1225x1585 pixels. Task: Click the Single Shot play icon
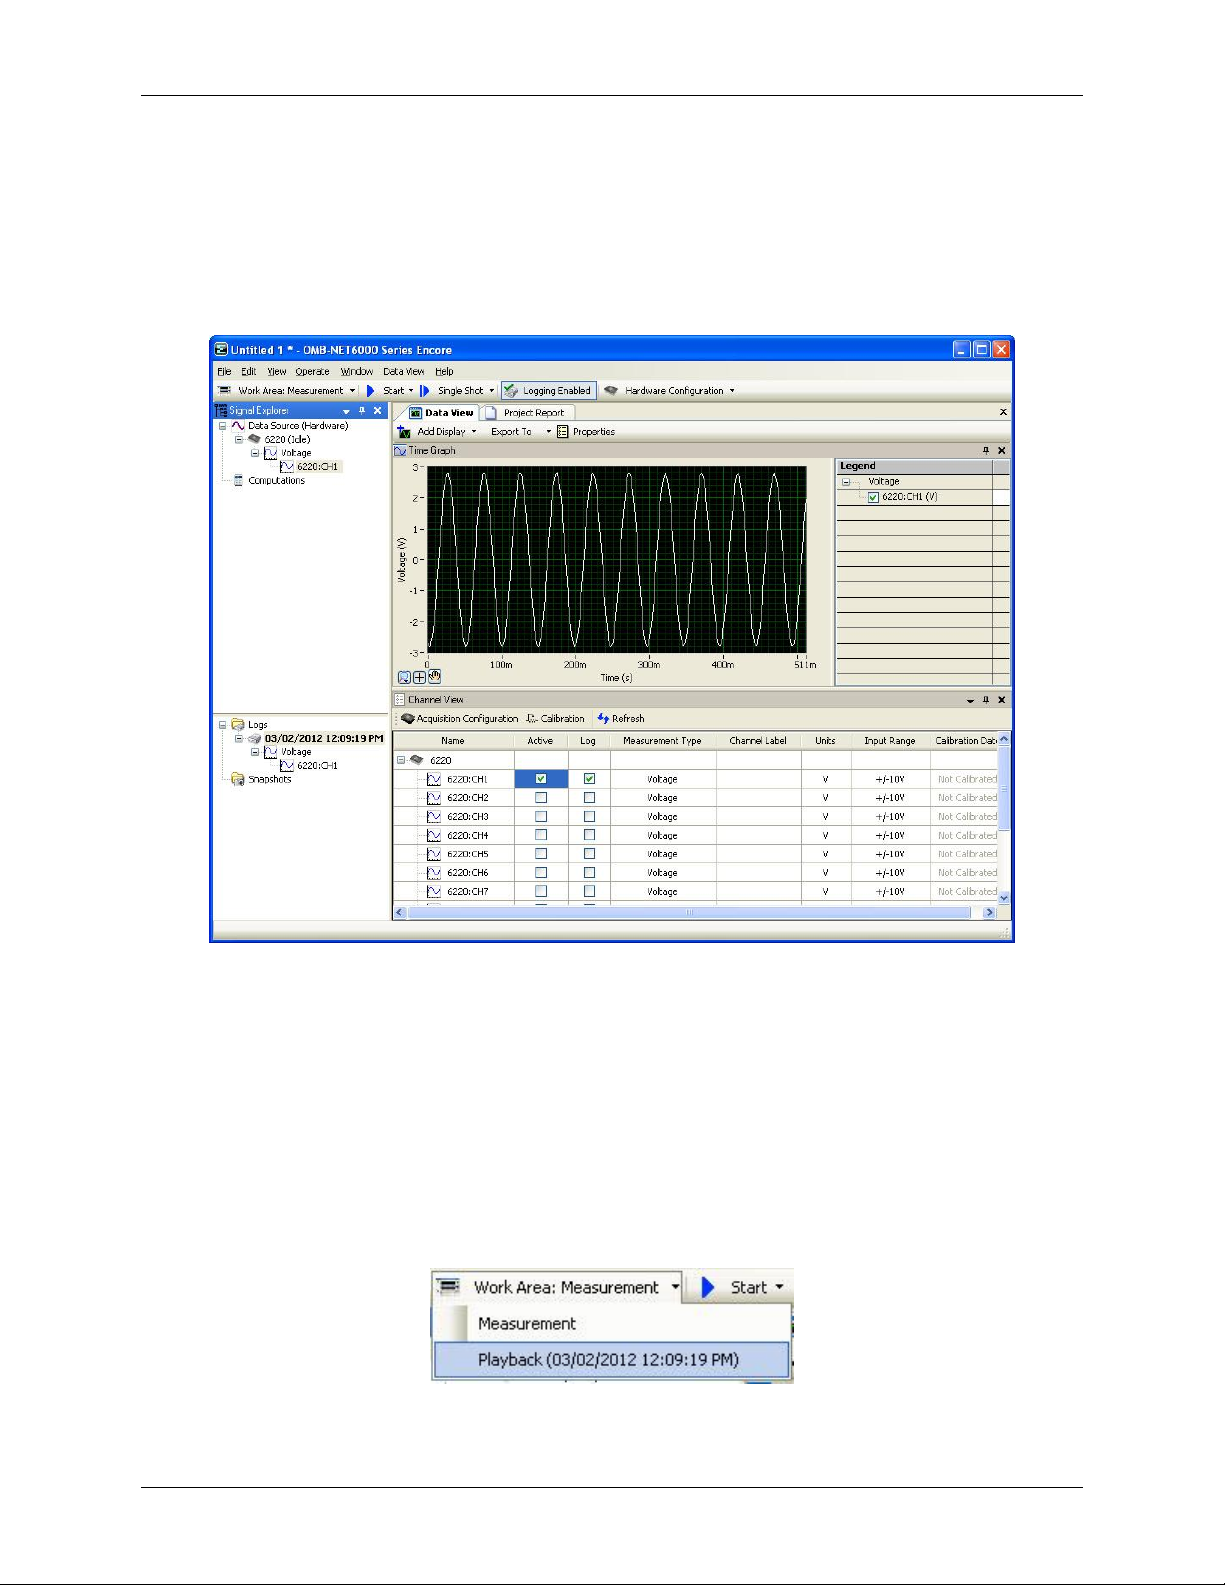425,390
